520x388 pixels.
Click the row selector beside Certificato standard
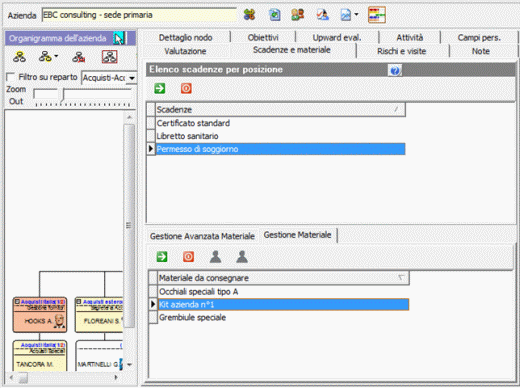coord(151,123)
